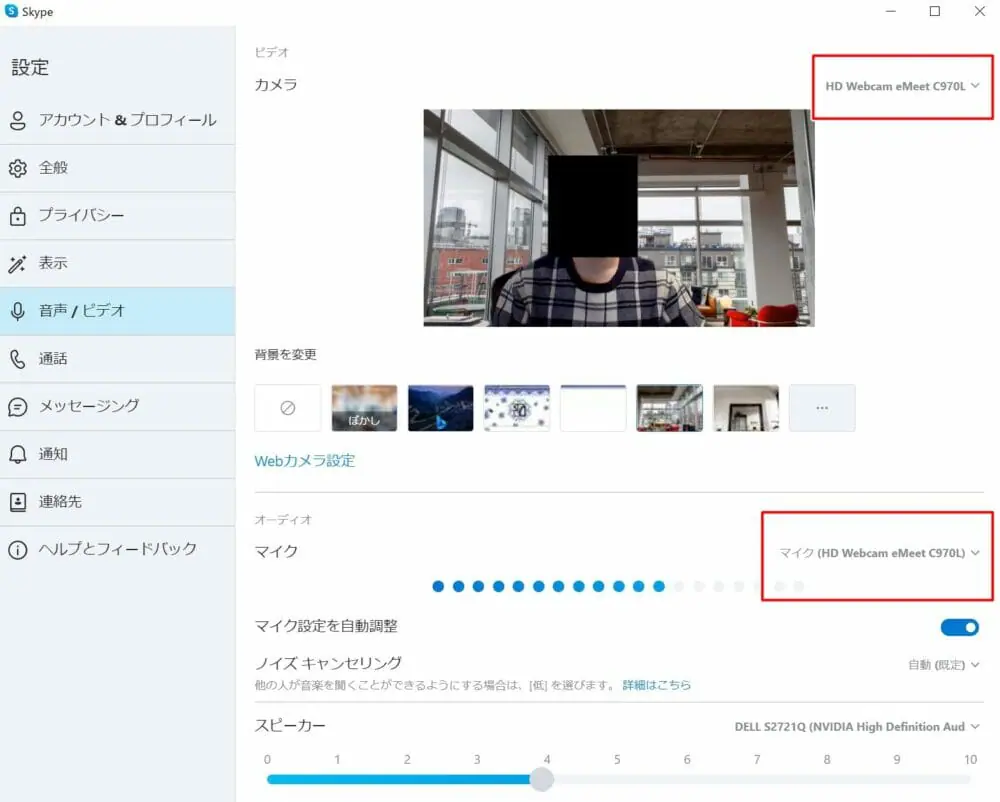
Task: Open the Webカメラ設定 link
Action: (x=305, y=461)
